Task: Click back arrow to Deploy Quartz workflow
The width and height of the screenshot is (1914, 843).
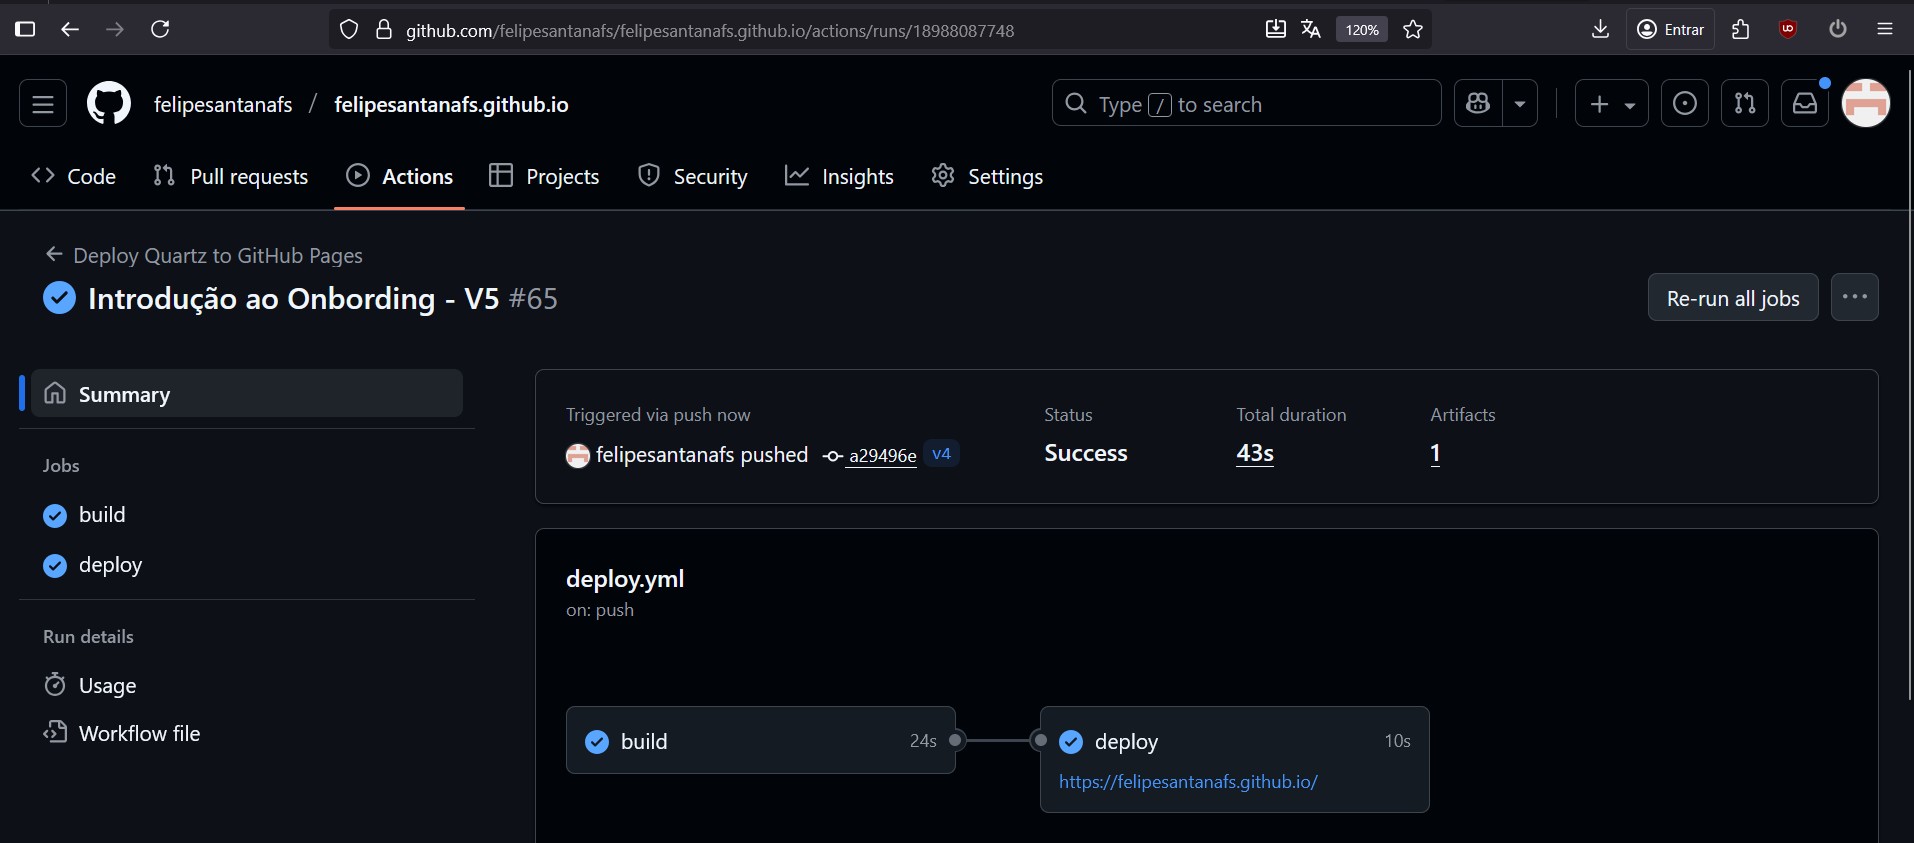Action: point(55,255)
